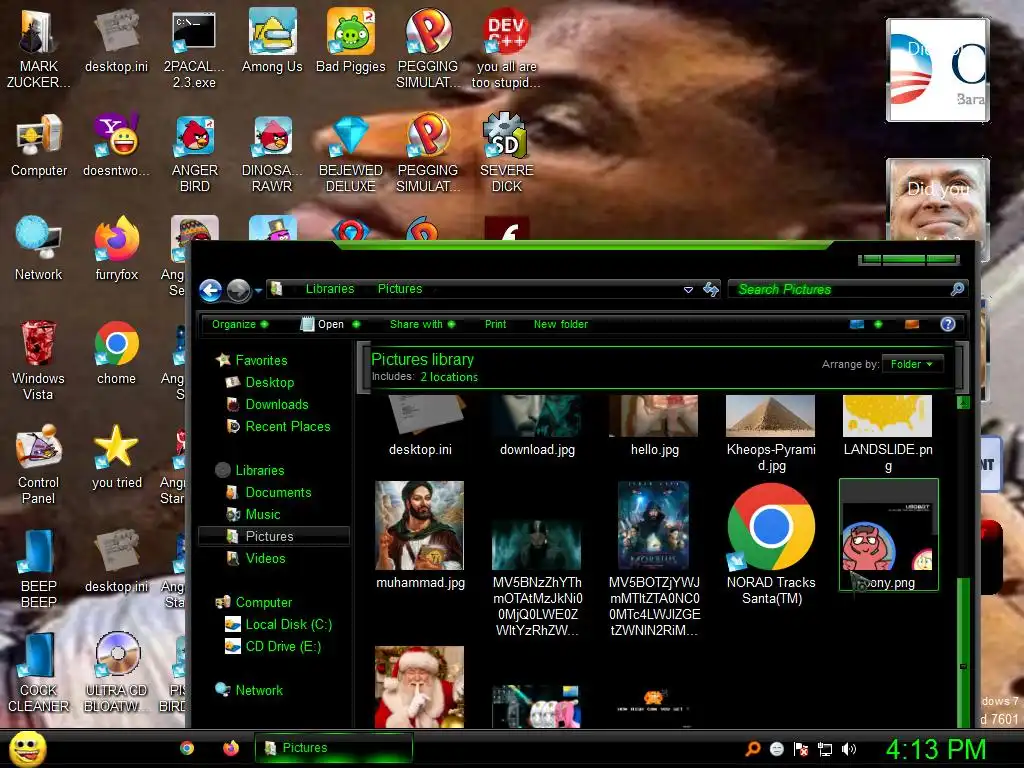Open the Network desktop icon
The height and width of the screenshot is (768, 1024).
point(39,249)
